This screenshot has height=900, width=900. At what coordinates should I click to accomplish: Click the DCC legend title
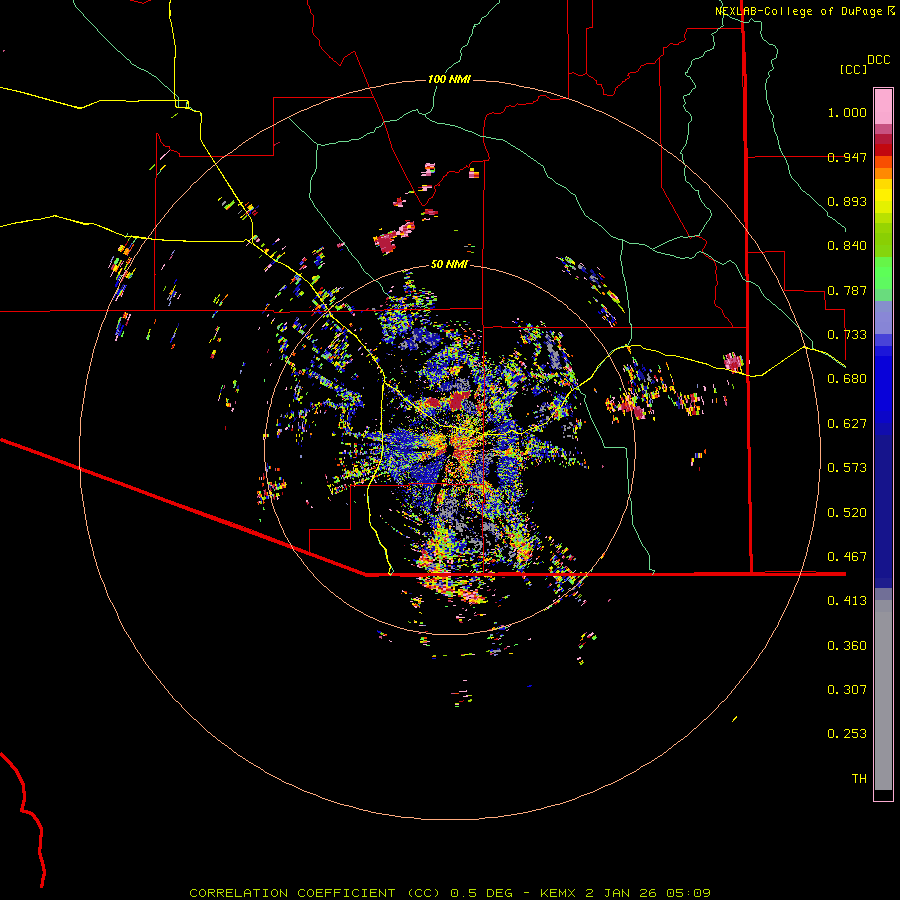[878, 60]
